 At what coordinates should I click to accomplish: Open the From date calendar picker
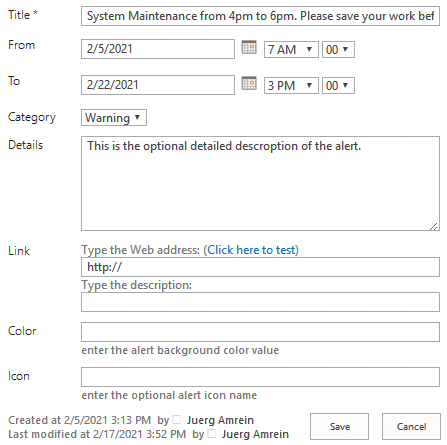[249, 47]
